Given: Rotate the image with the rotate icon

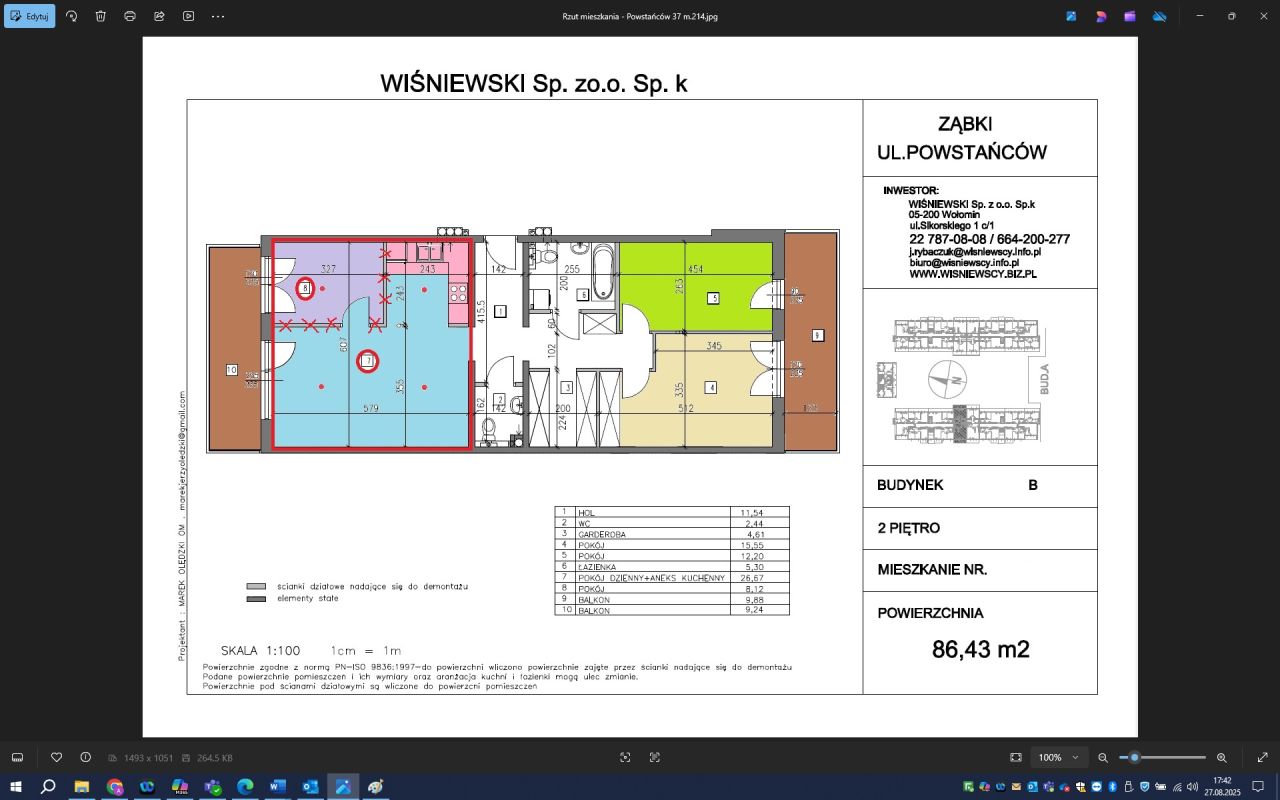Looking at the screenshot, I should [x=71, y=16].
